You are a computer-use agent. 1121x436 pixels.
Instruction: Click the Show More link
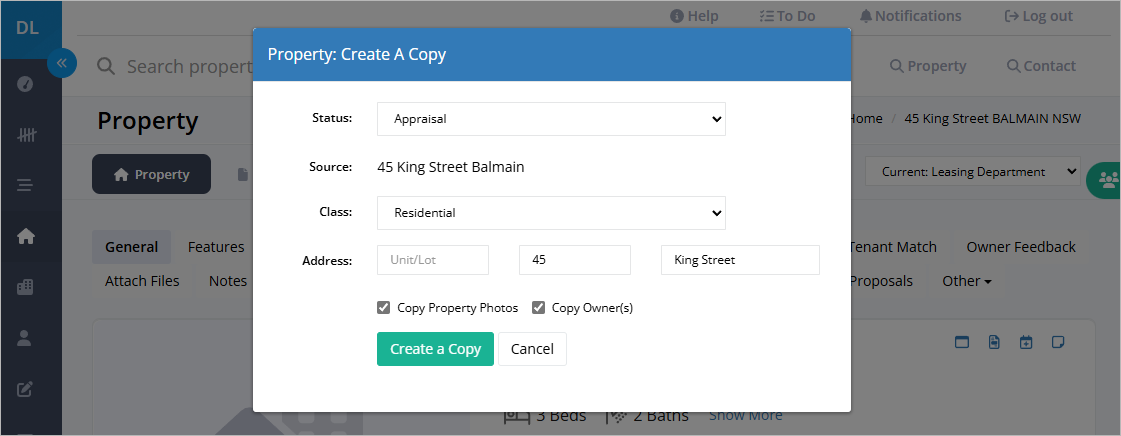pos(746,415)
